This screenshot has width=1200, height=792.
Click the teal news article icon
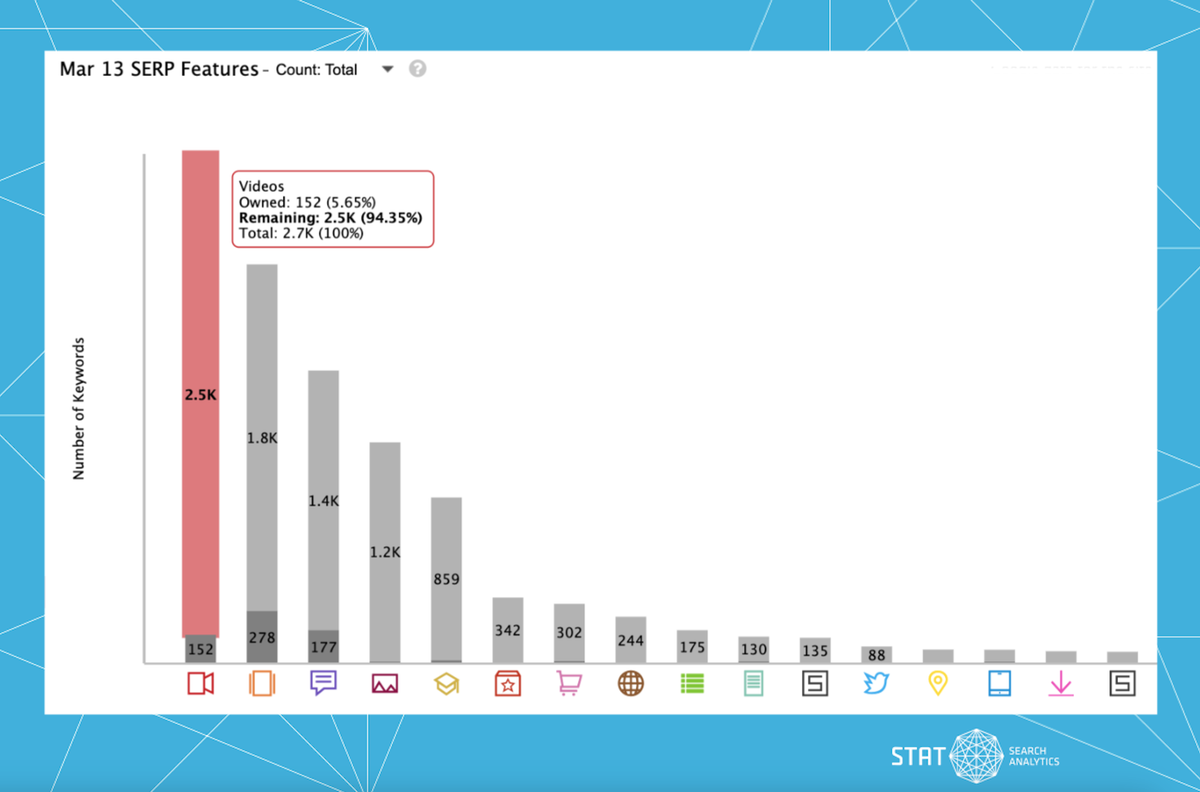pos(754,683)
